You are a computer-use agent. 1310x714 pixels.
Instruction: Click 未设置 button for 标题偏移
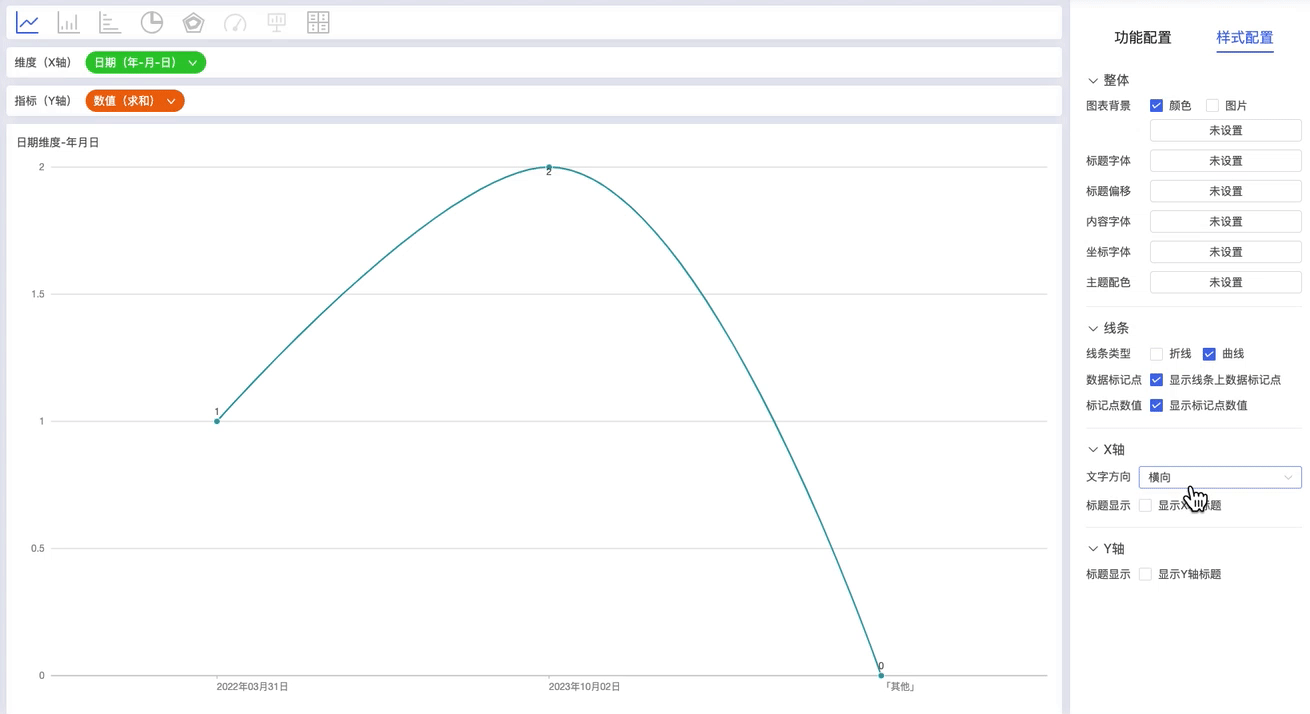click(x=1226, y=191)
